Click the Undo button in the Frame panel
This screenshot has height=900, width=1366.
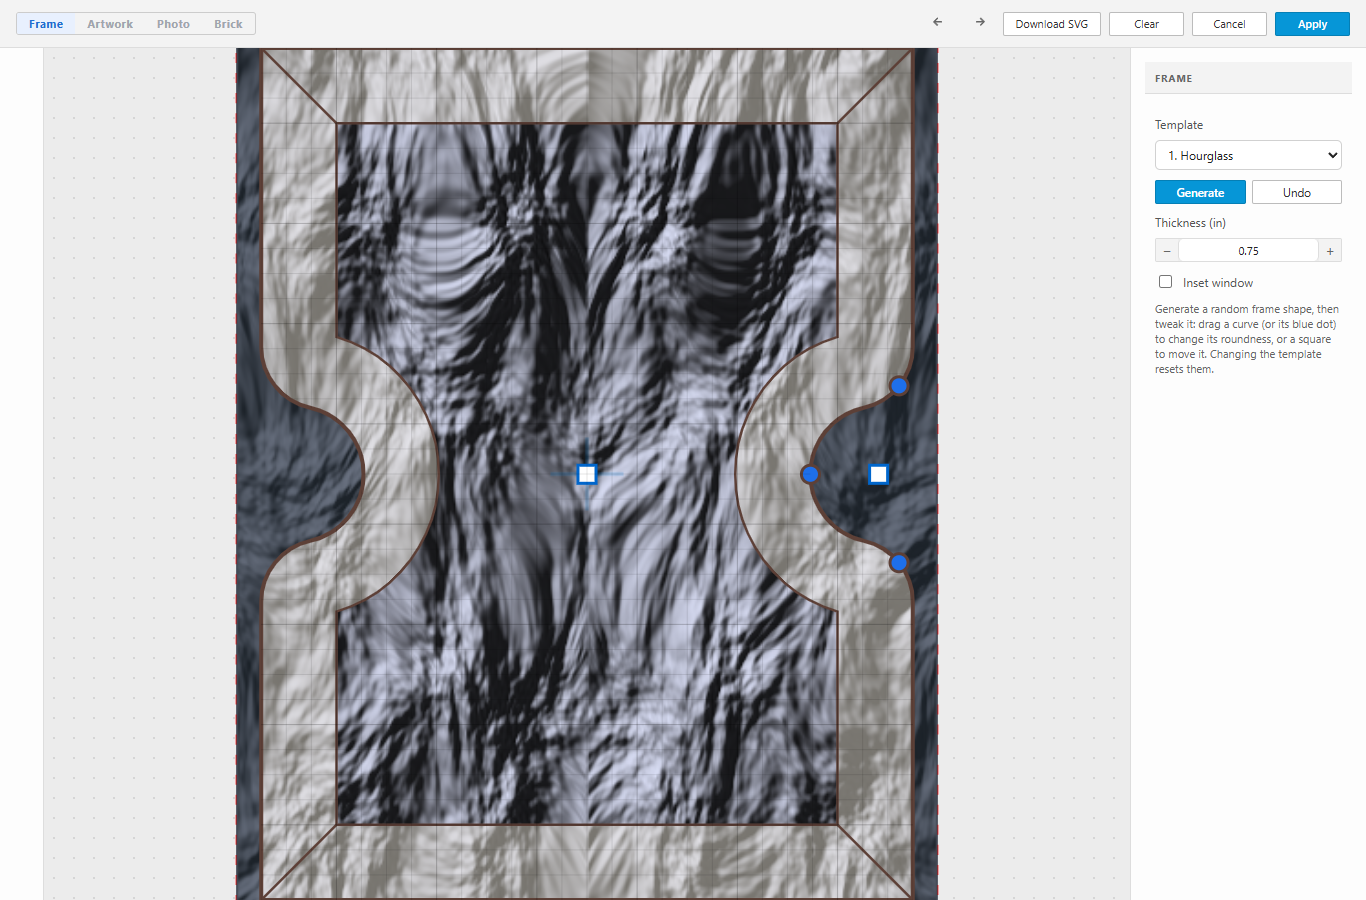1296,192
